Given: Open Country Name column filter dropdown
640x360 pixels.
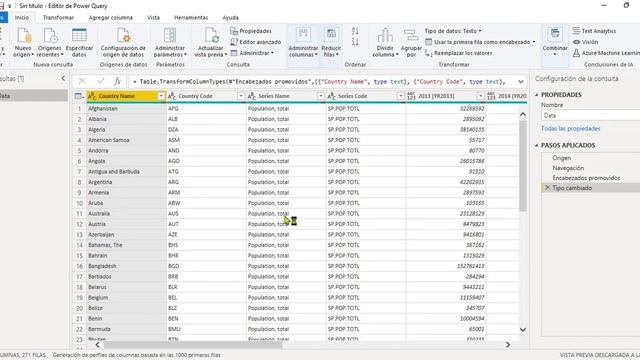Looking at the screenshot, I should point(161,96).
